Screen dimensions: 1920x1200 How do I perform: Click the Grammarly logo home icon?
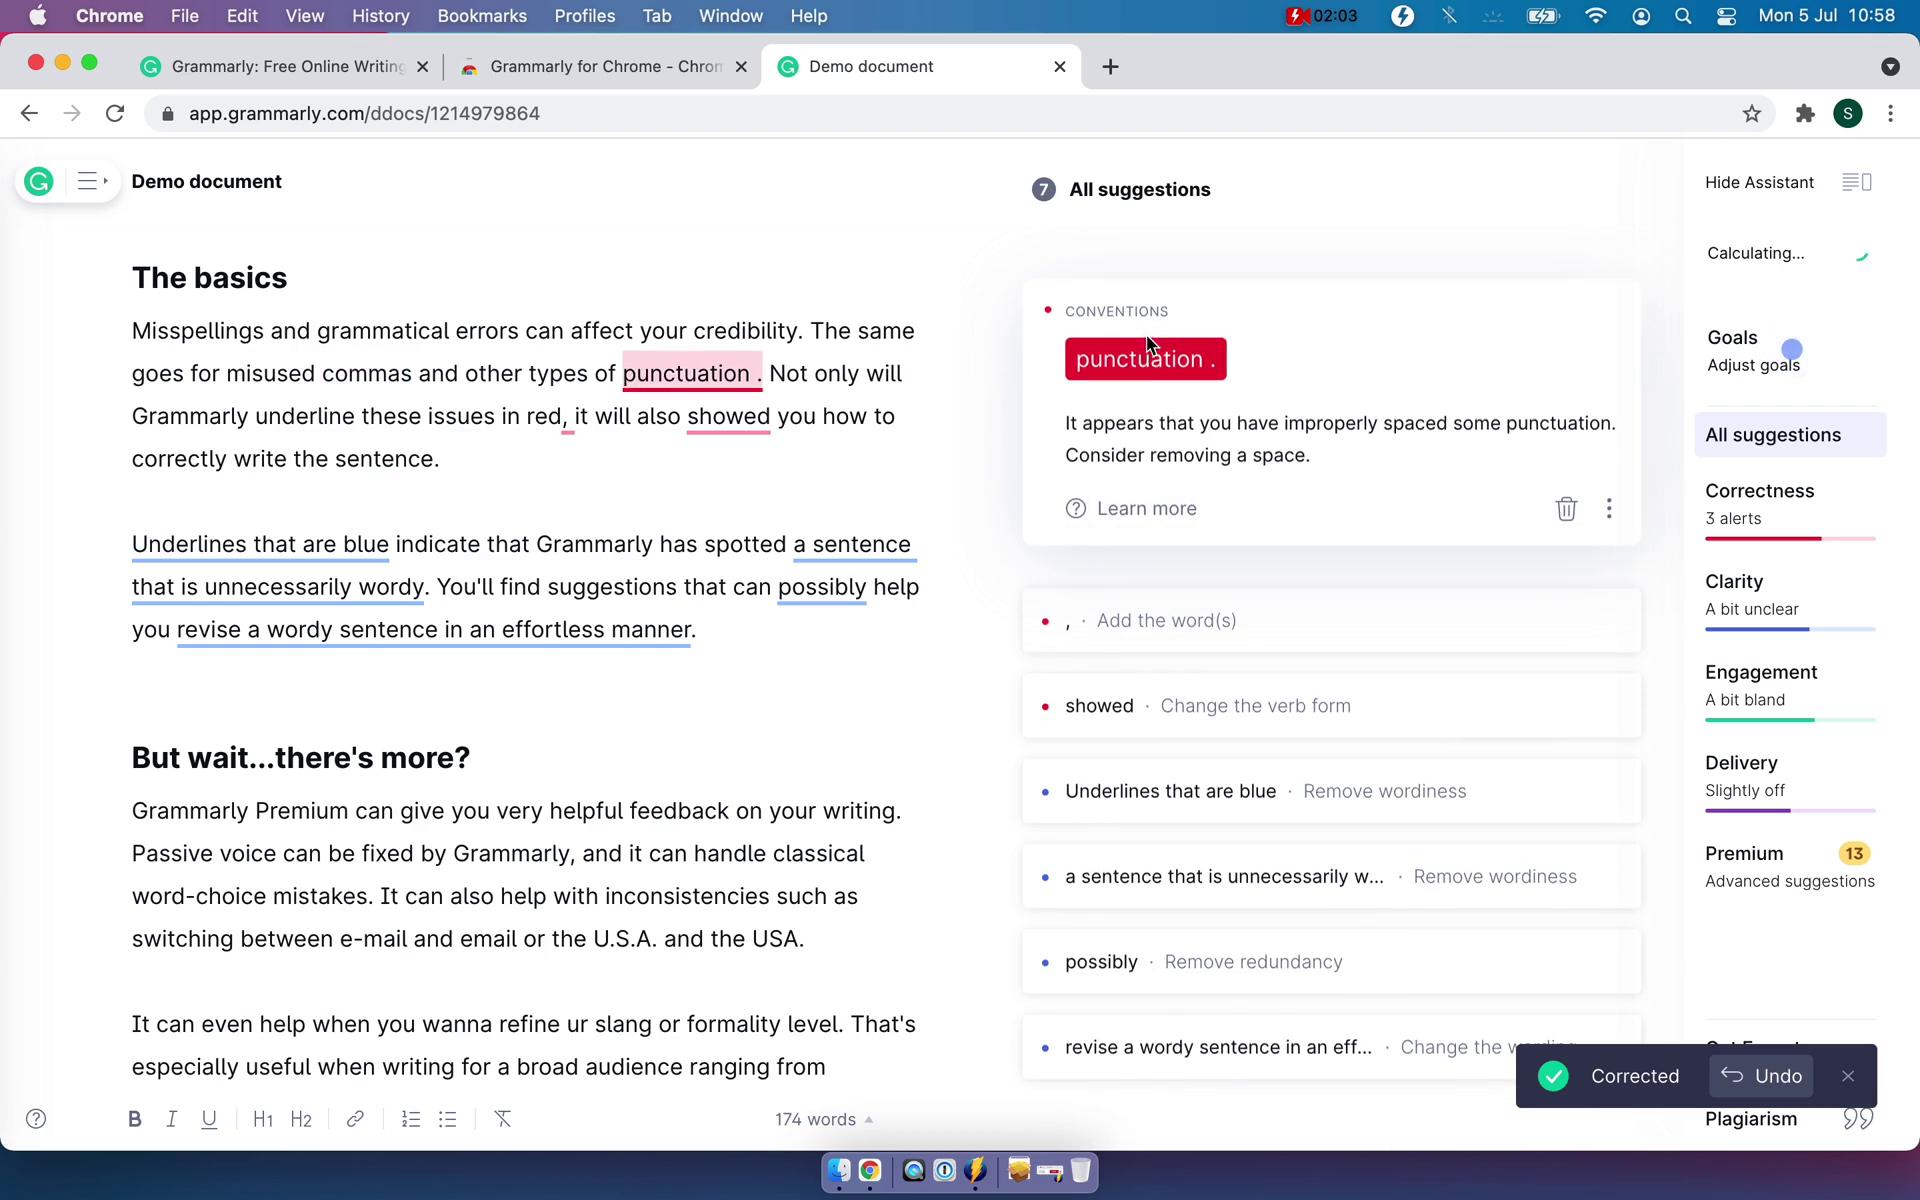click(39, 182)
